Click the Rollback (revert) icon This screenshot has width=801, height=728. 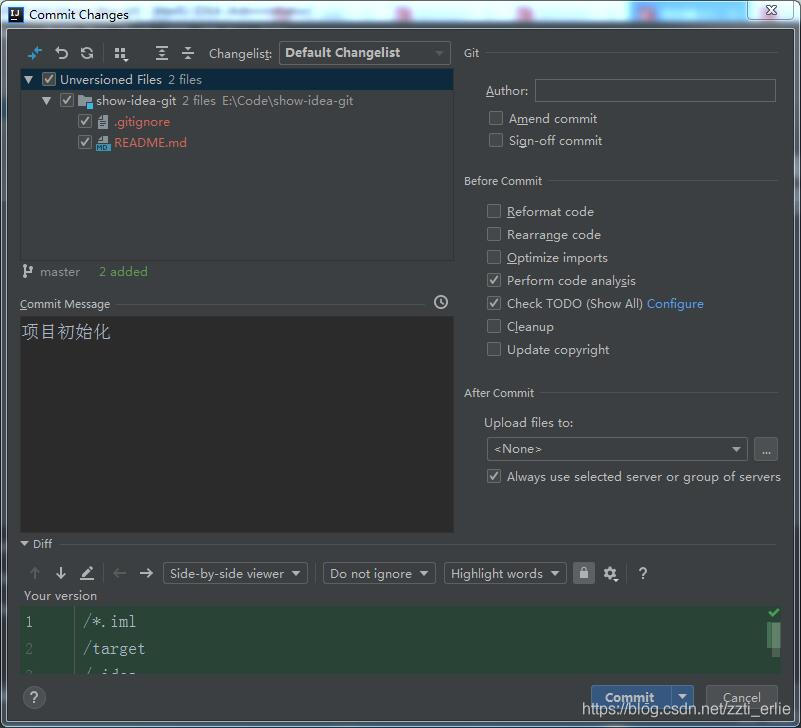click(62, 53)
